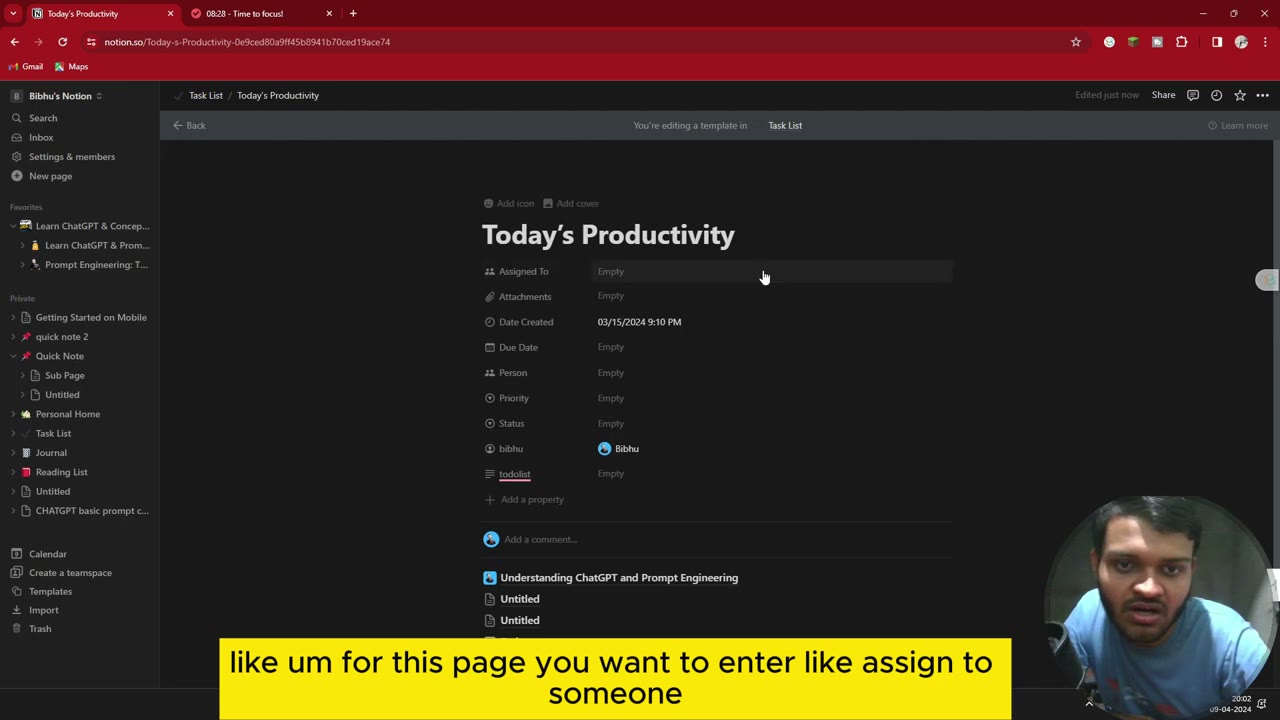The width and height of the screenshot is (1280, 720).
Task: Open the browser Extensions puzzle icon
Action: (1182, 42)
